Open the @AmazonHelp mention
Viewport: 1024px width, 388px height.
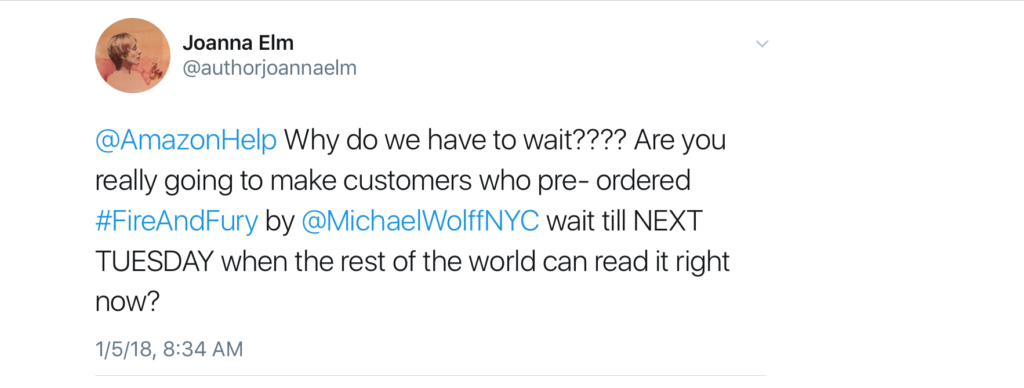185,142
